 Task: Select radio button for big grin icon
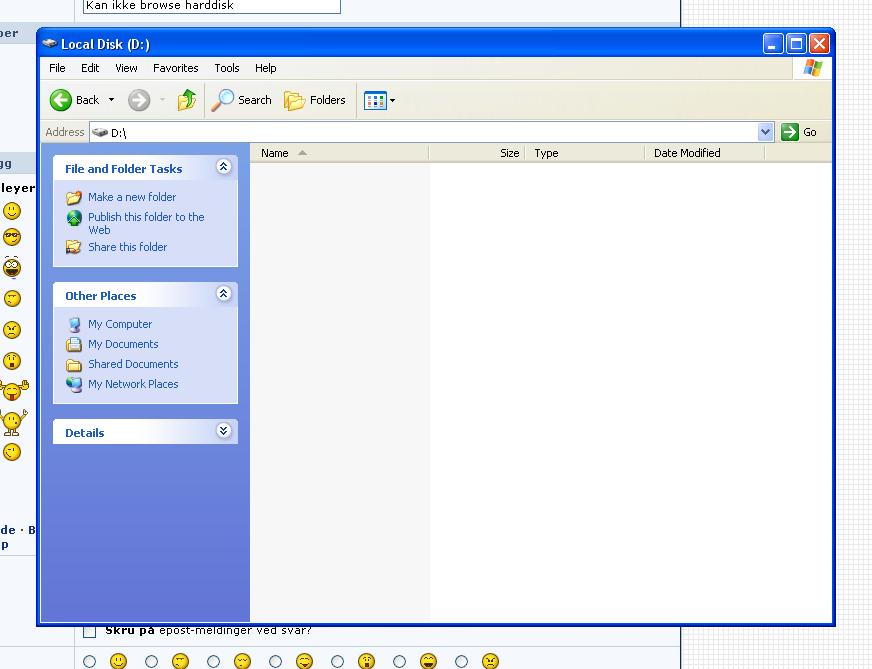pos(399,661)
